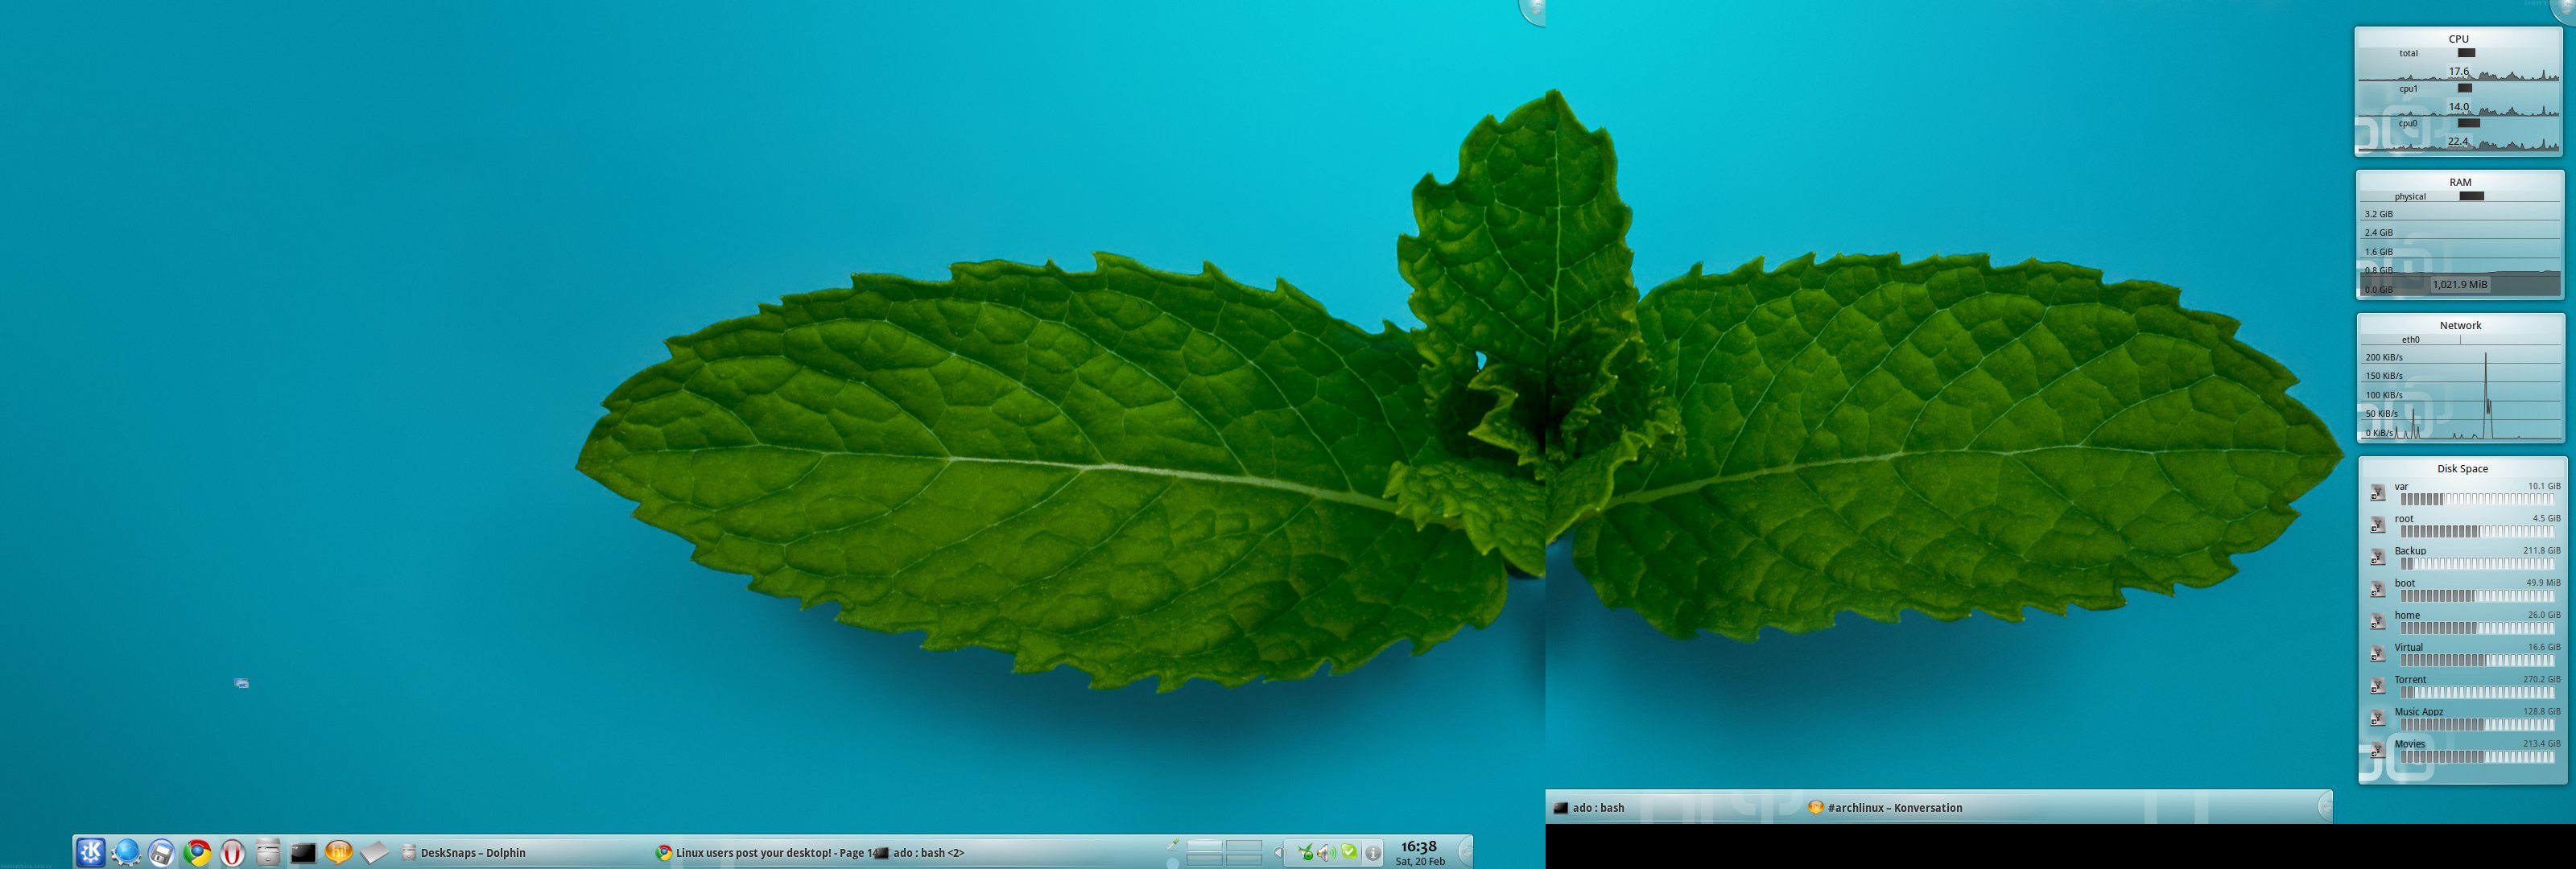Click the 49.9 MiB boot size text
2576x869 pixels.
[x=2543, y=582]
